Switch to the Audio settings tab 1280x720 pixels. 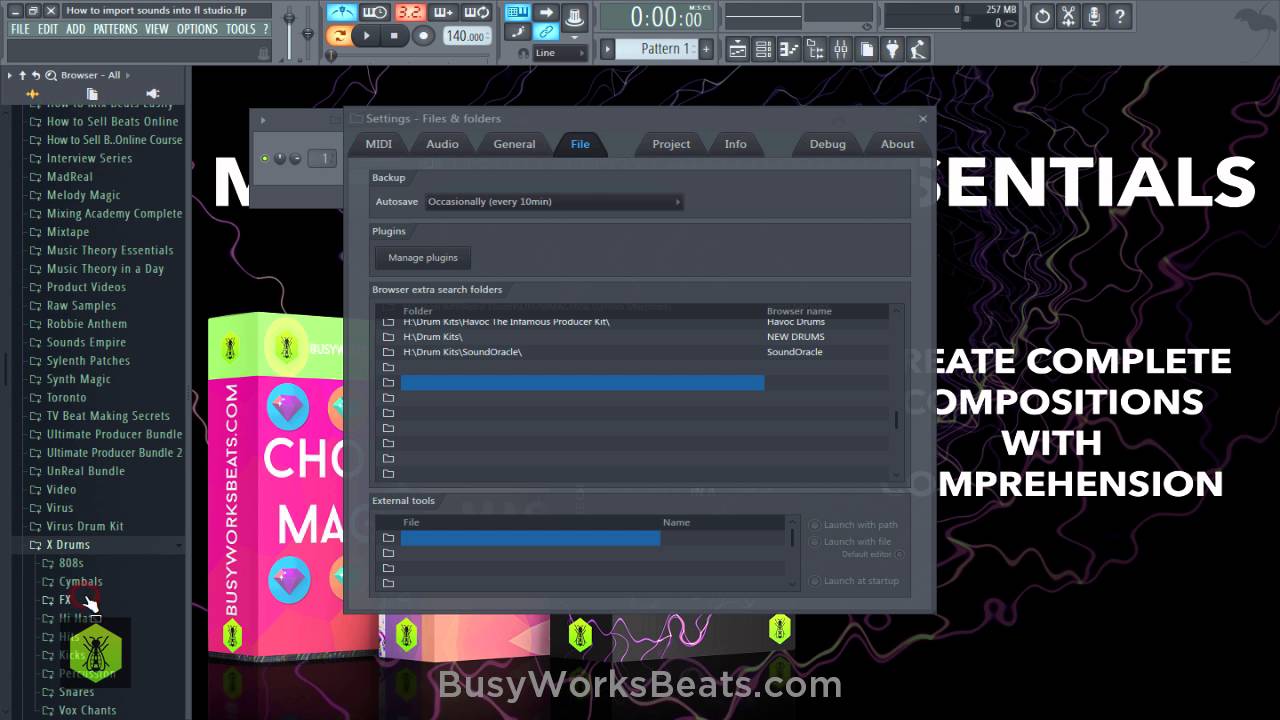coord(442,144)
